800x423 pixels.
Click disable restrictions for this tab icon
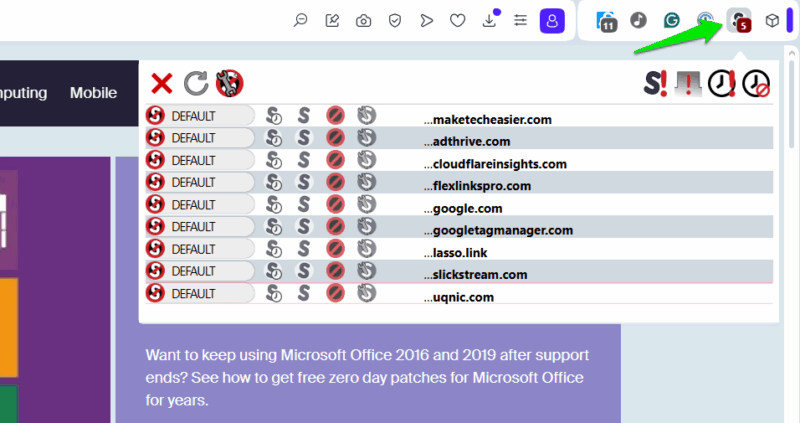(689, 83)
